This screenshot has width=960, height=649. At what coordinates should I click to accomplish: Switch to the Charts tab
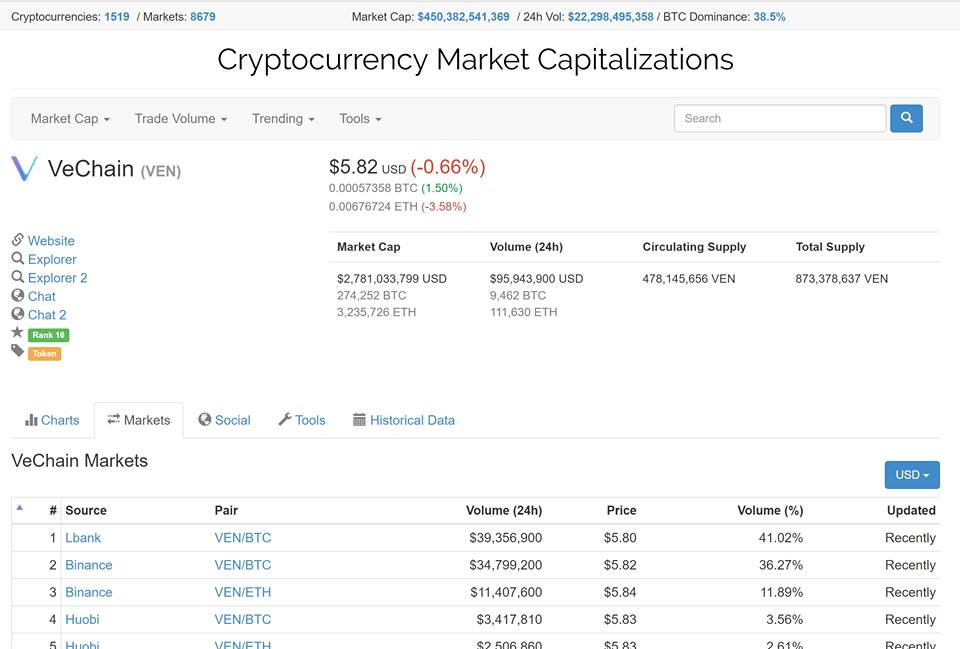tap(52, 420)
